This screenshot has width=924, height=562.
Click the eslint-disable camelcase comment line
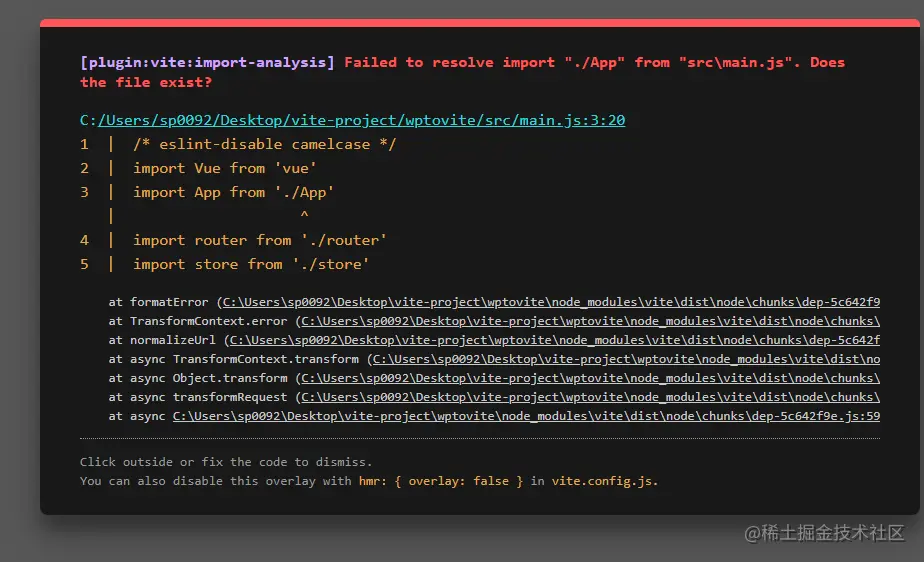265,144
